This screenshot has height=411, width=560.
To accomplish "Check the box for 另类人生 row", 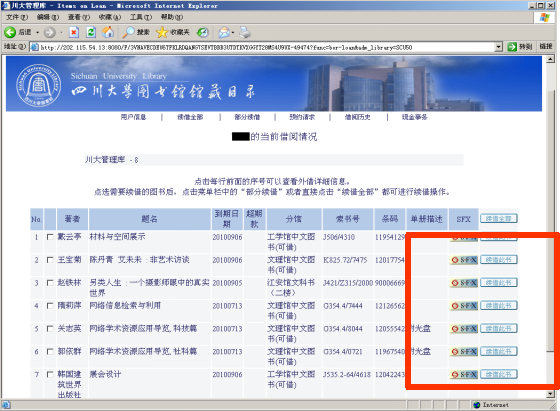I will [50, 283].
